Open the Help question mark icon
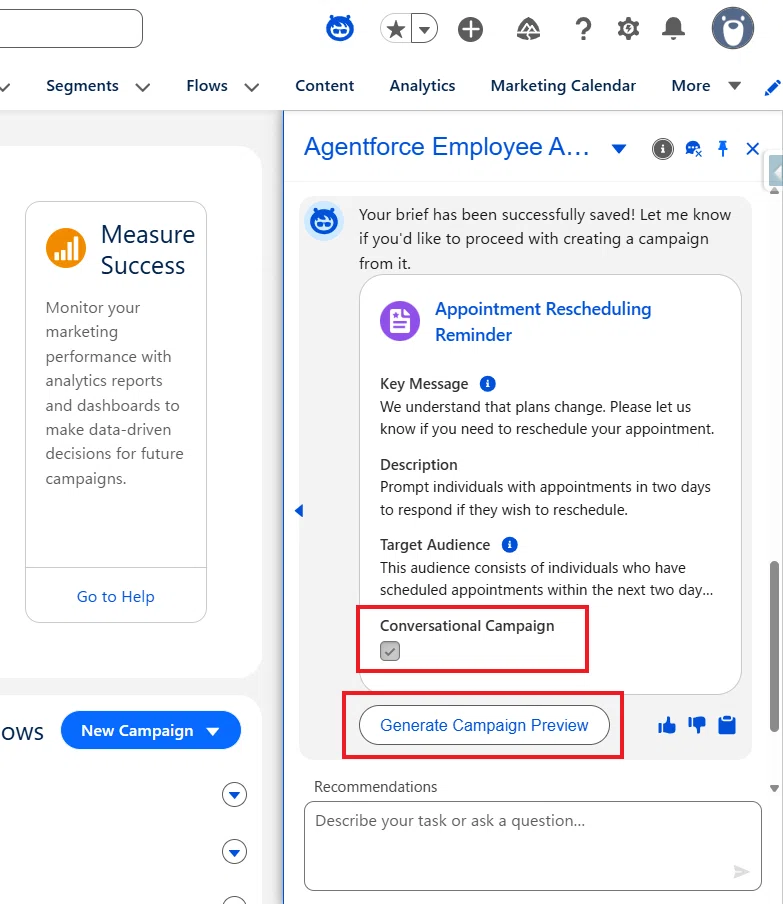The width and height of the screenshot is (783, 904). pos(584,29)
